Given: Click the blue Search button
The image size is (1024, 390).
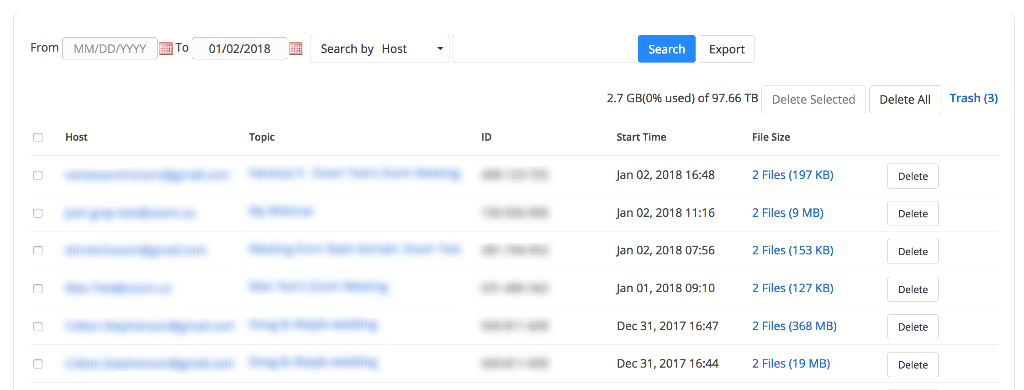Looking at the screenshot, I should 667,49.
